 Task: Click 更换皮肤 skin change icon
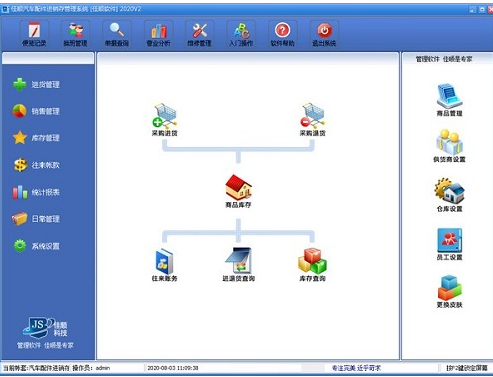point(449,288)
